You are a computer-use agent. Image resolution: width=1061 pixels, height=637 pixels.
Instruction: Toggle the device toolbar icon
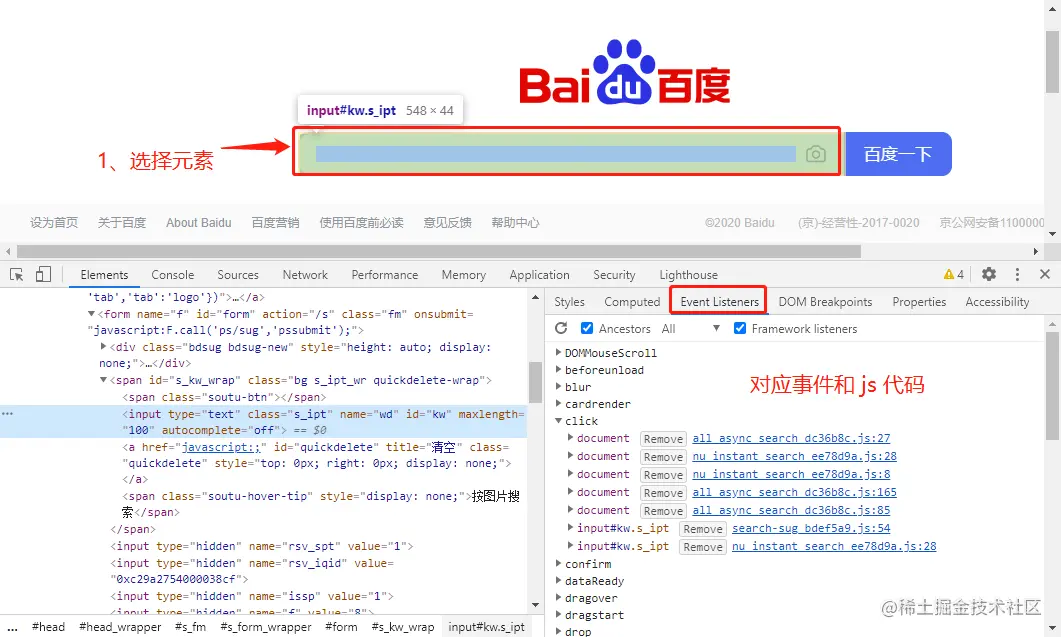(43, 273)
